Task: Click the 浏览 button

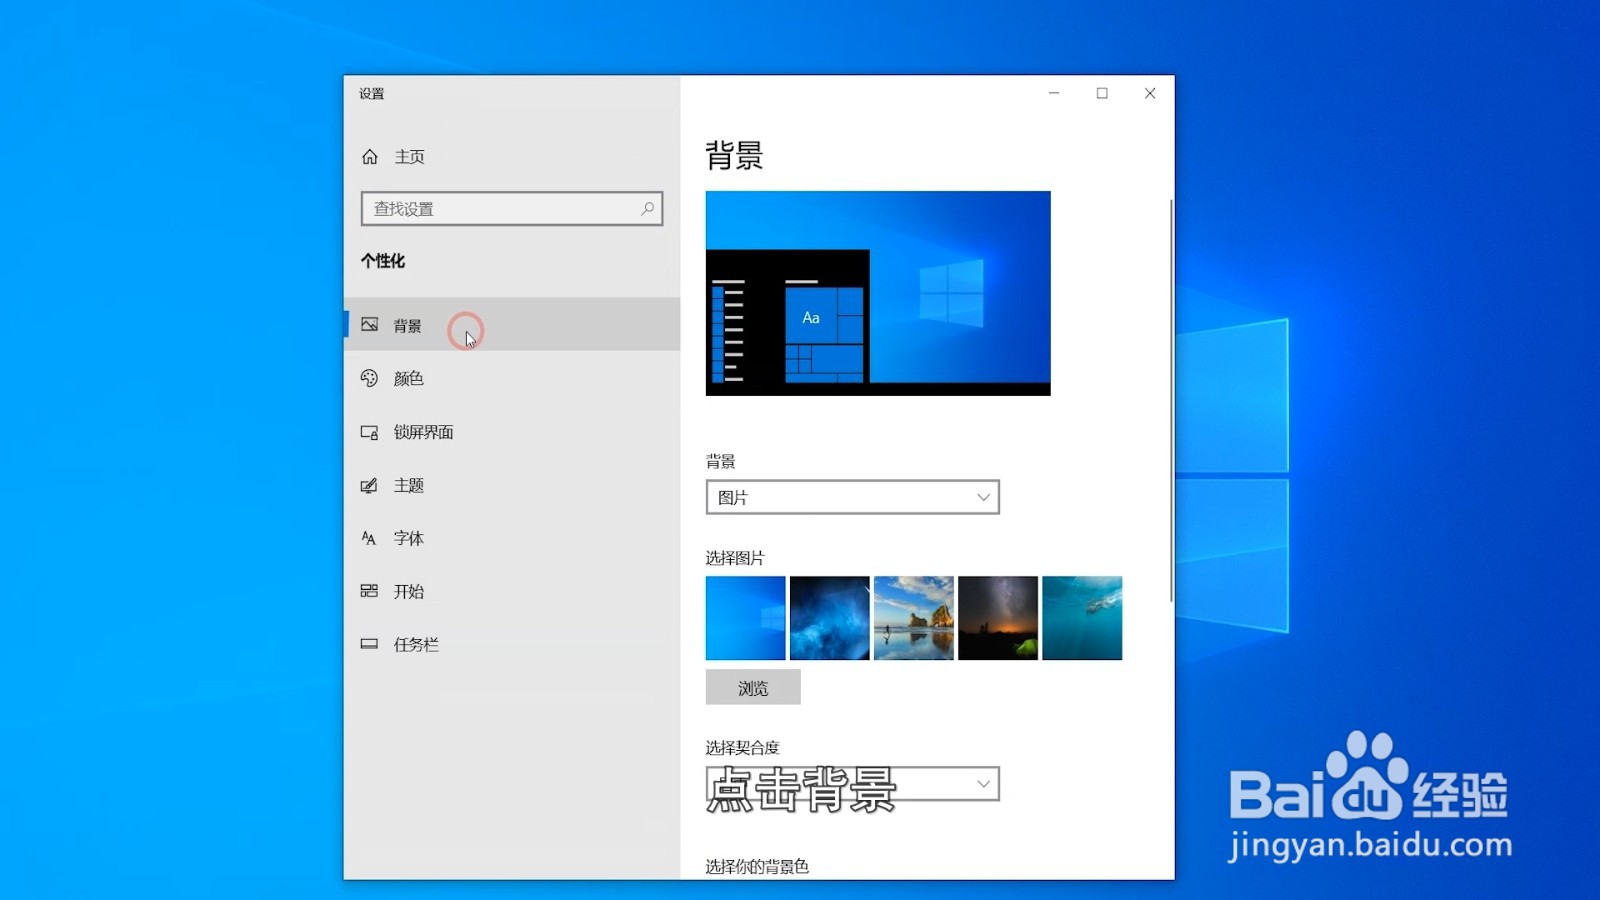Action: (753, 688)
